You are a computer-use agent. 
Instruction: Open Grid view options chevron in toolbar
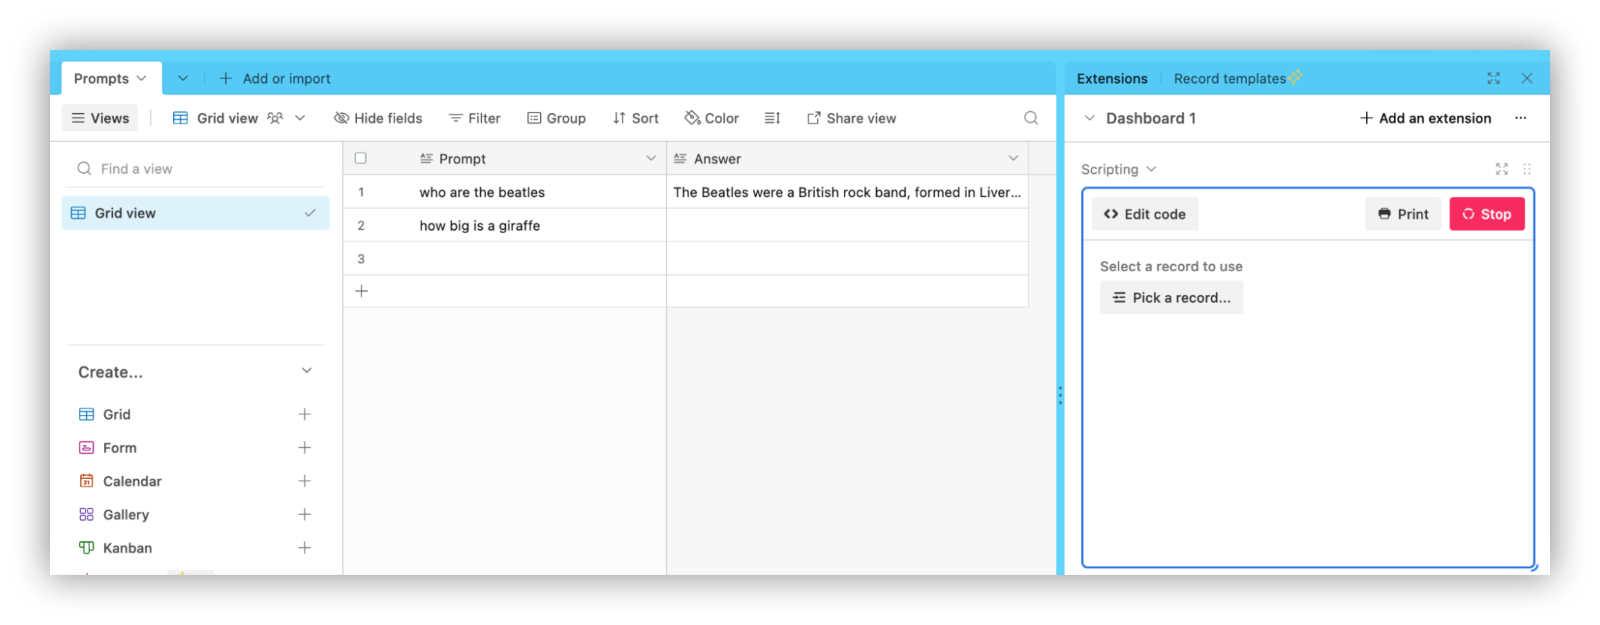click(300, 118)
